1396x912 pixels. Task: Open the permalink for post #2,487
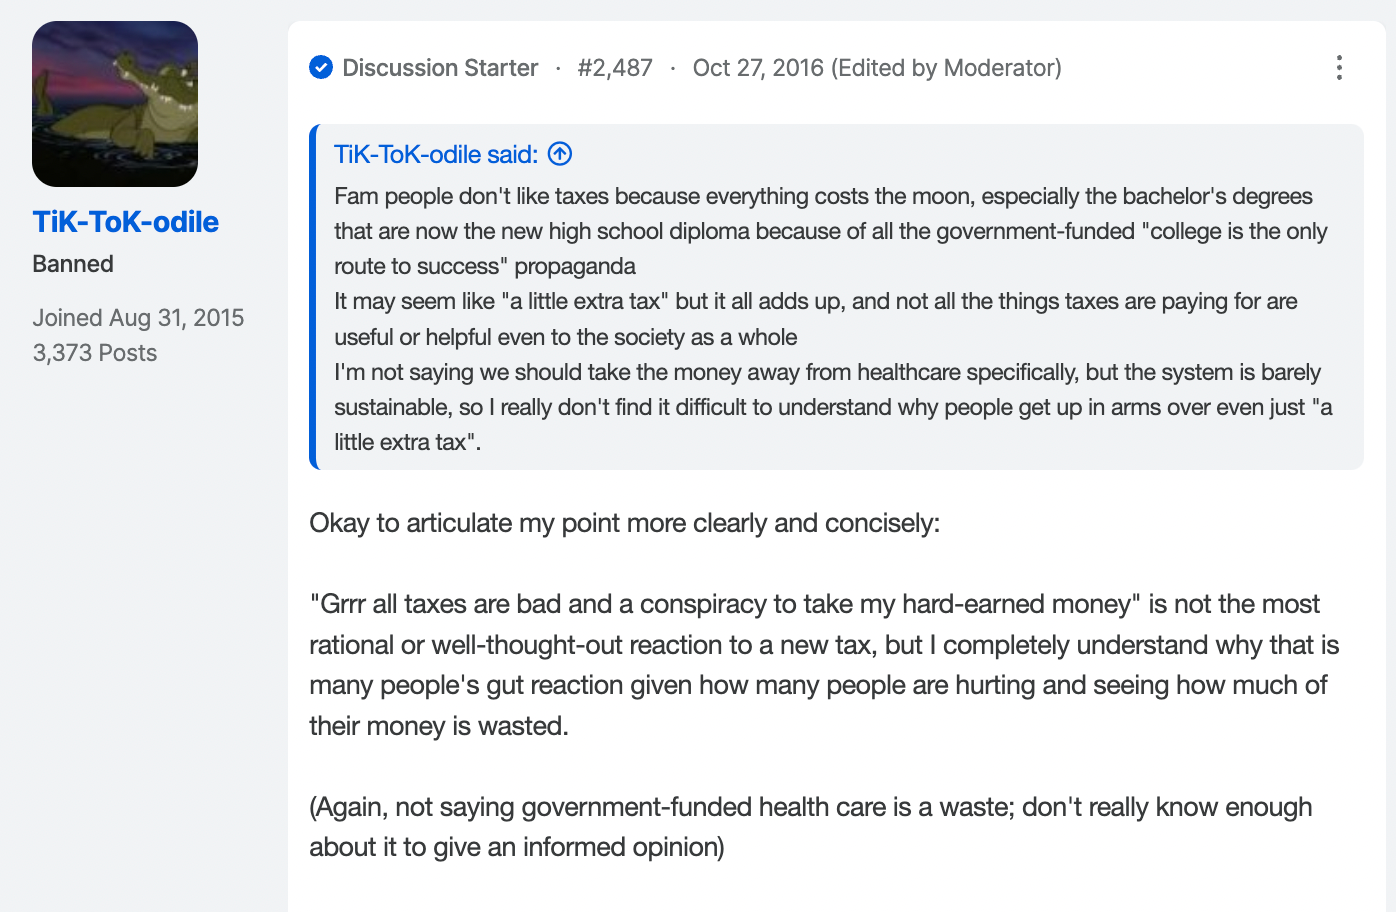coord(615,68)
